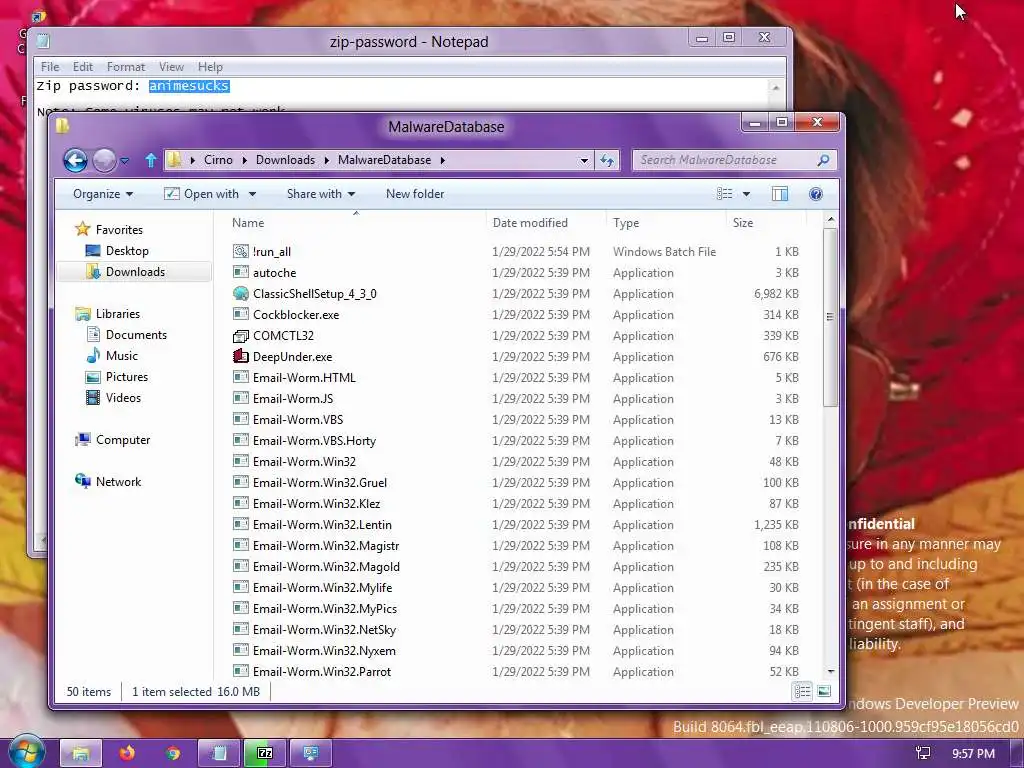1024x768 pixels.
Task: Select the ClassicShellSetup_4_3_0 shell icon
Action: (x=241, y=293)
